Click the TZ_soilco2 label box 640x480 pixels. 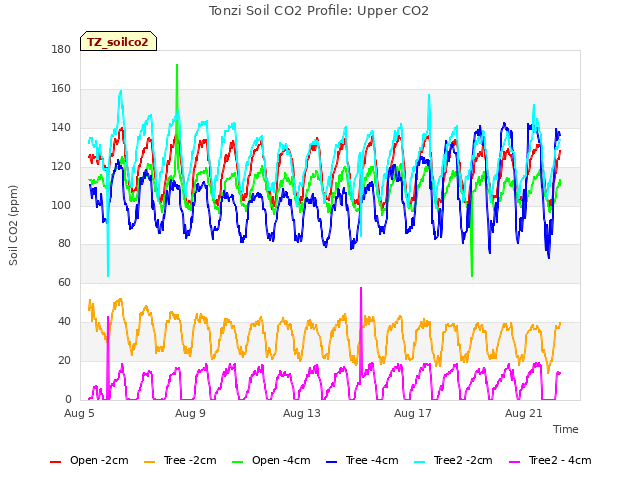[x=118, y=41]
